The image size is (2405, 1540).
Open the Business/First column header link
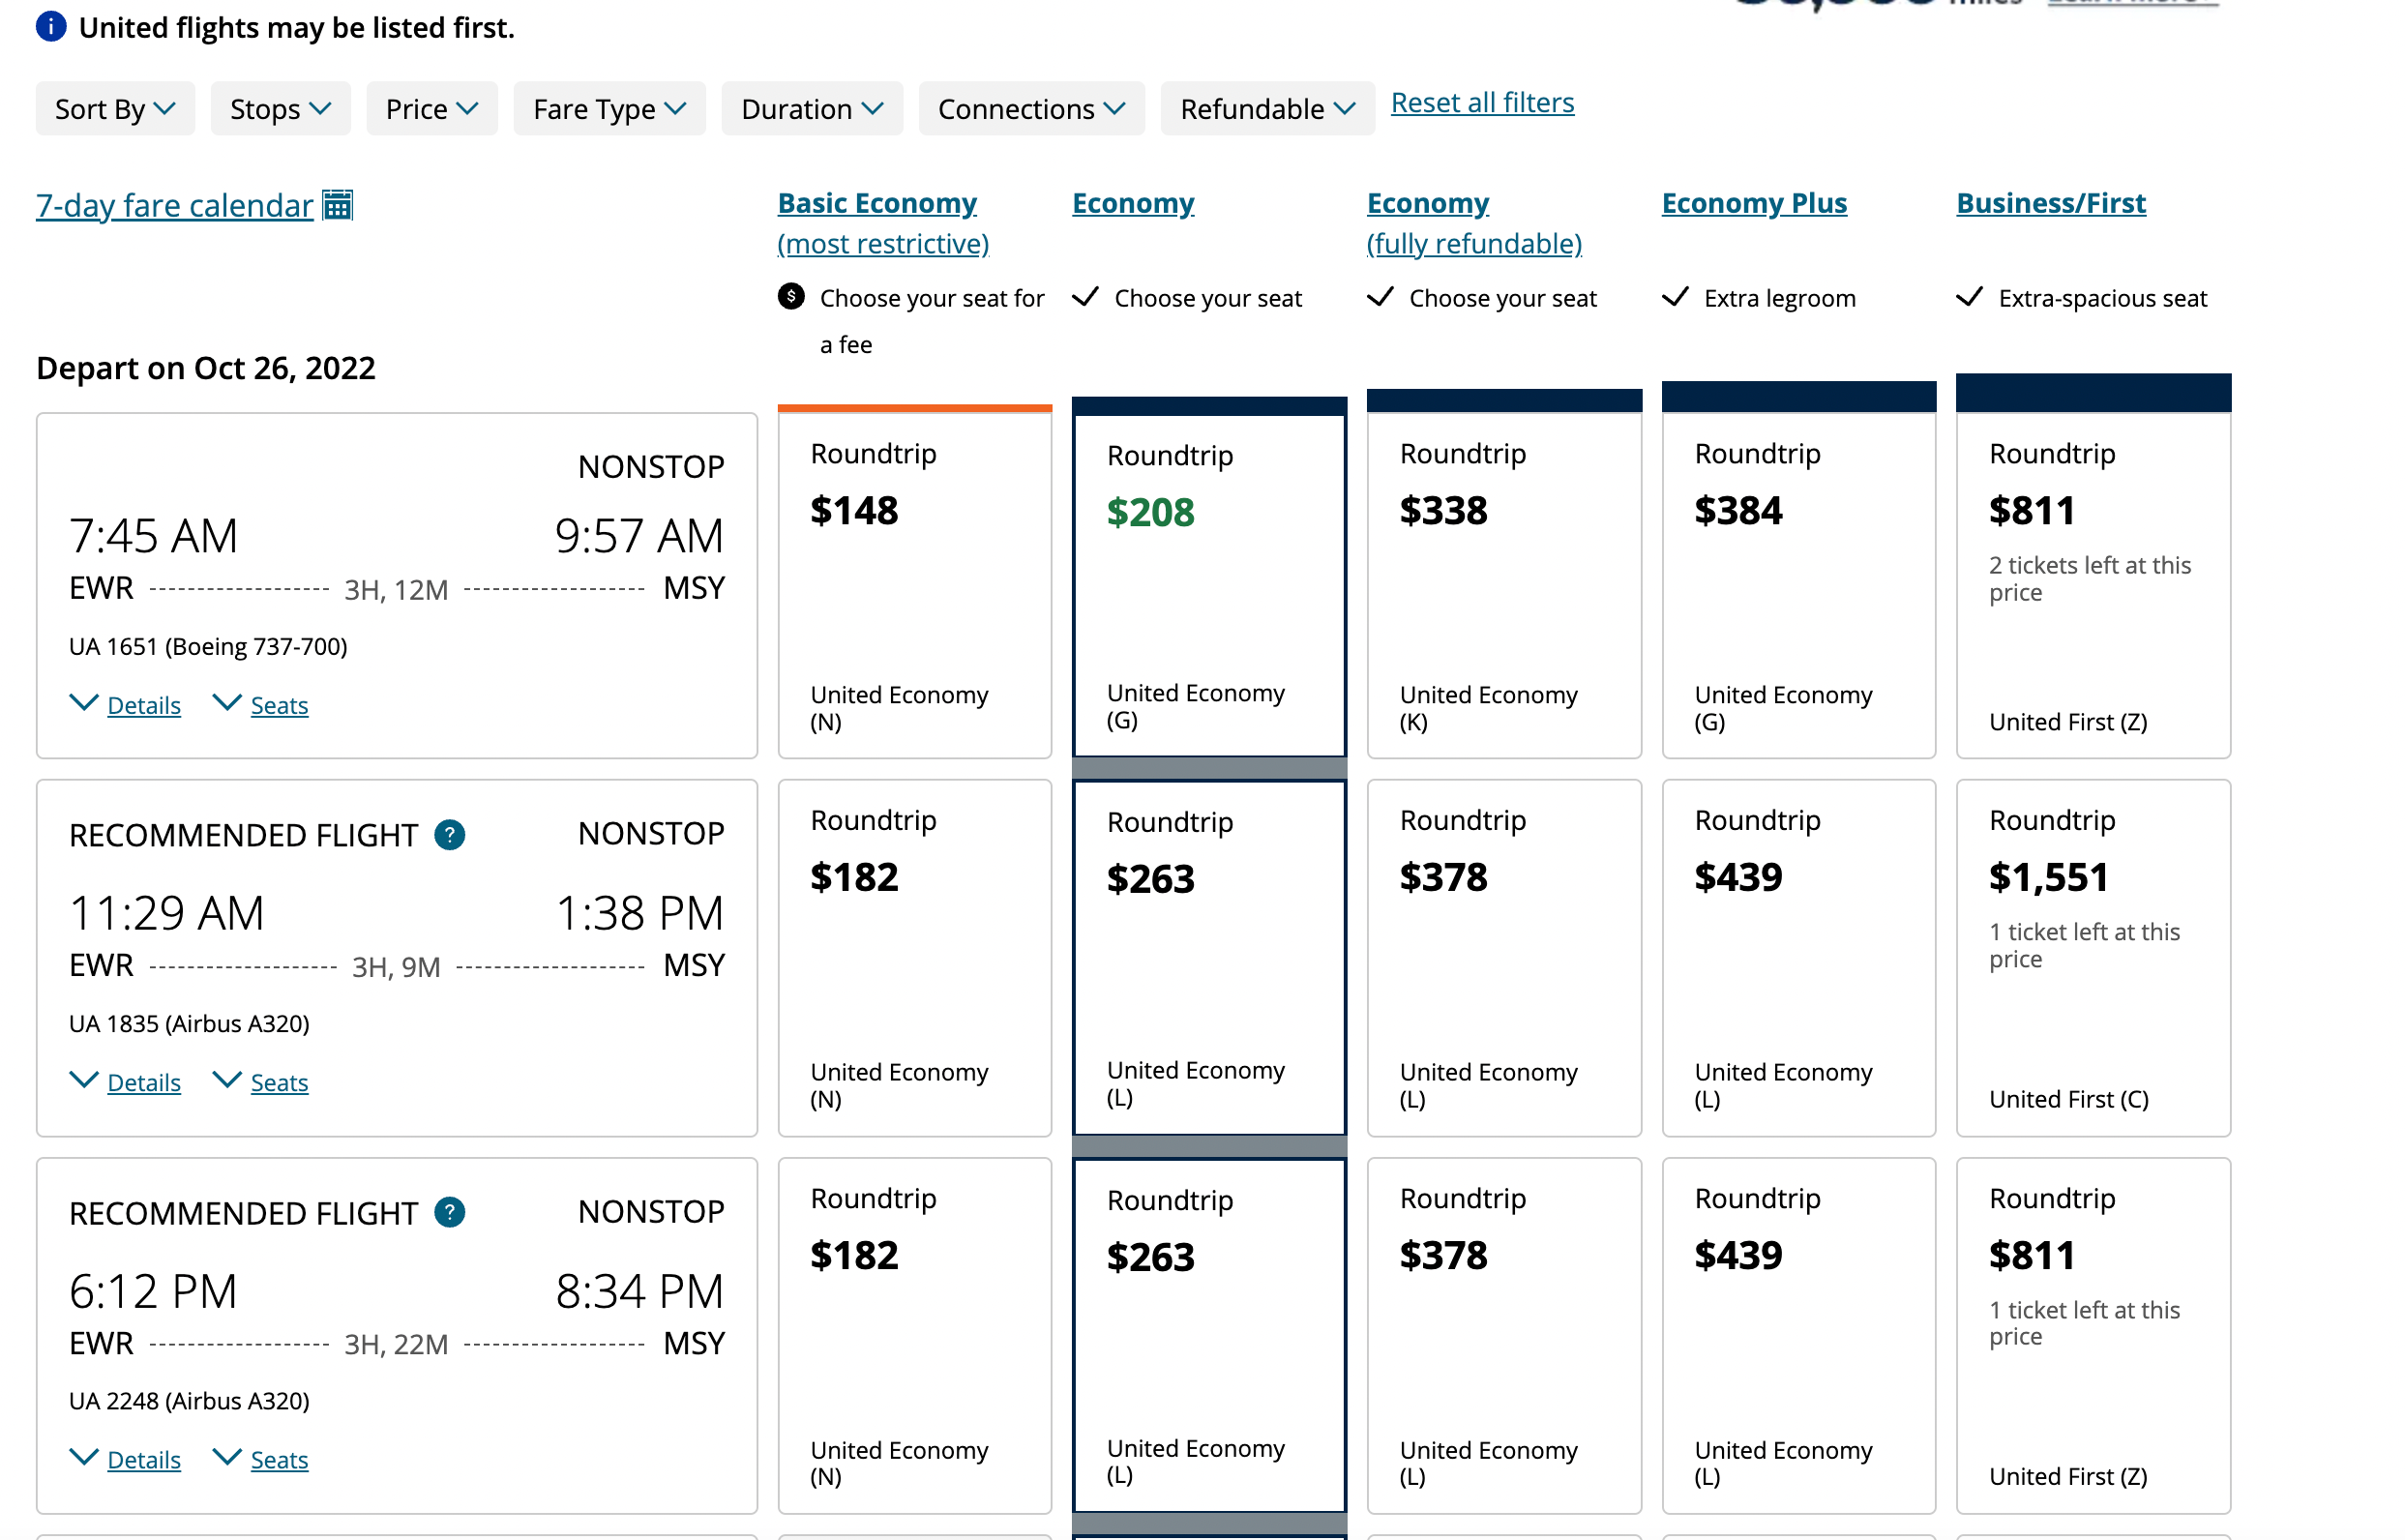pyautogui.click(x=2050, y=203)
